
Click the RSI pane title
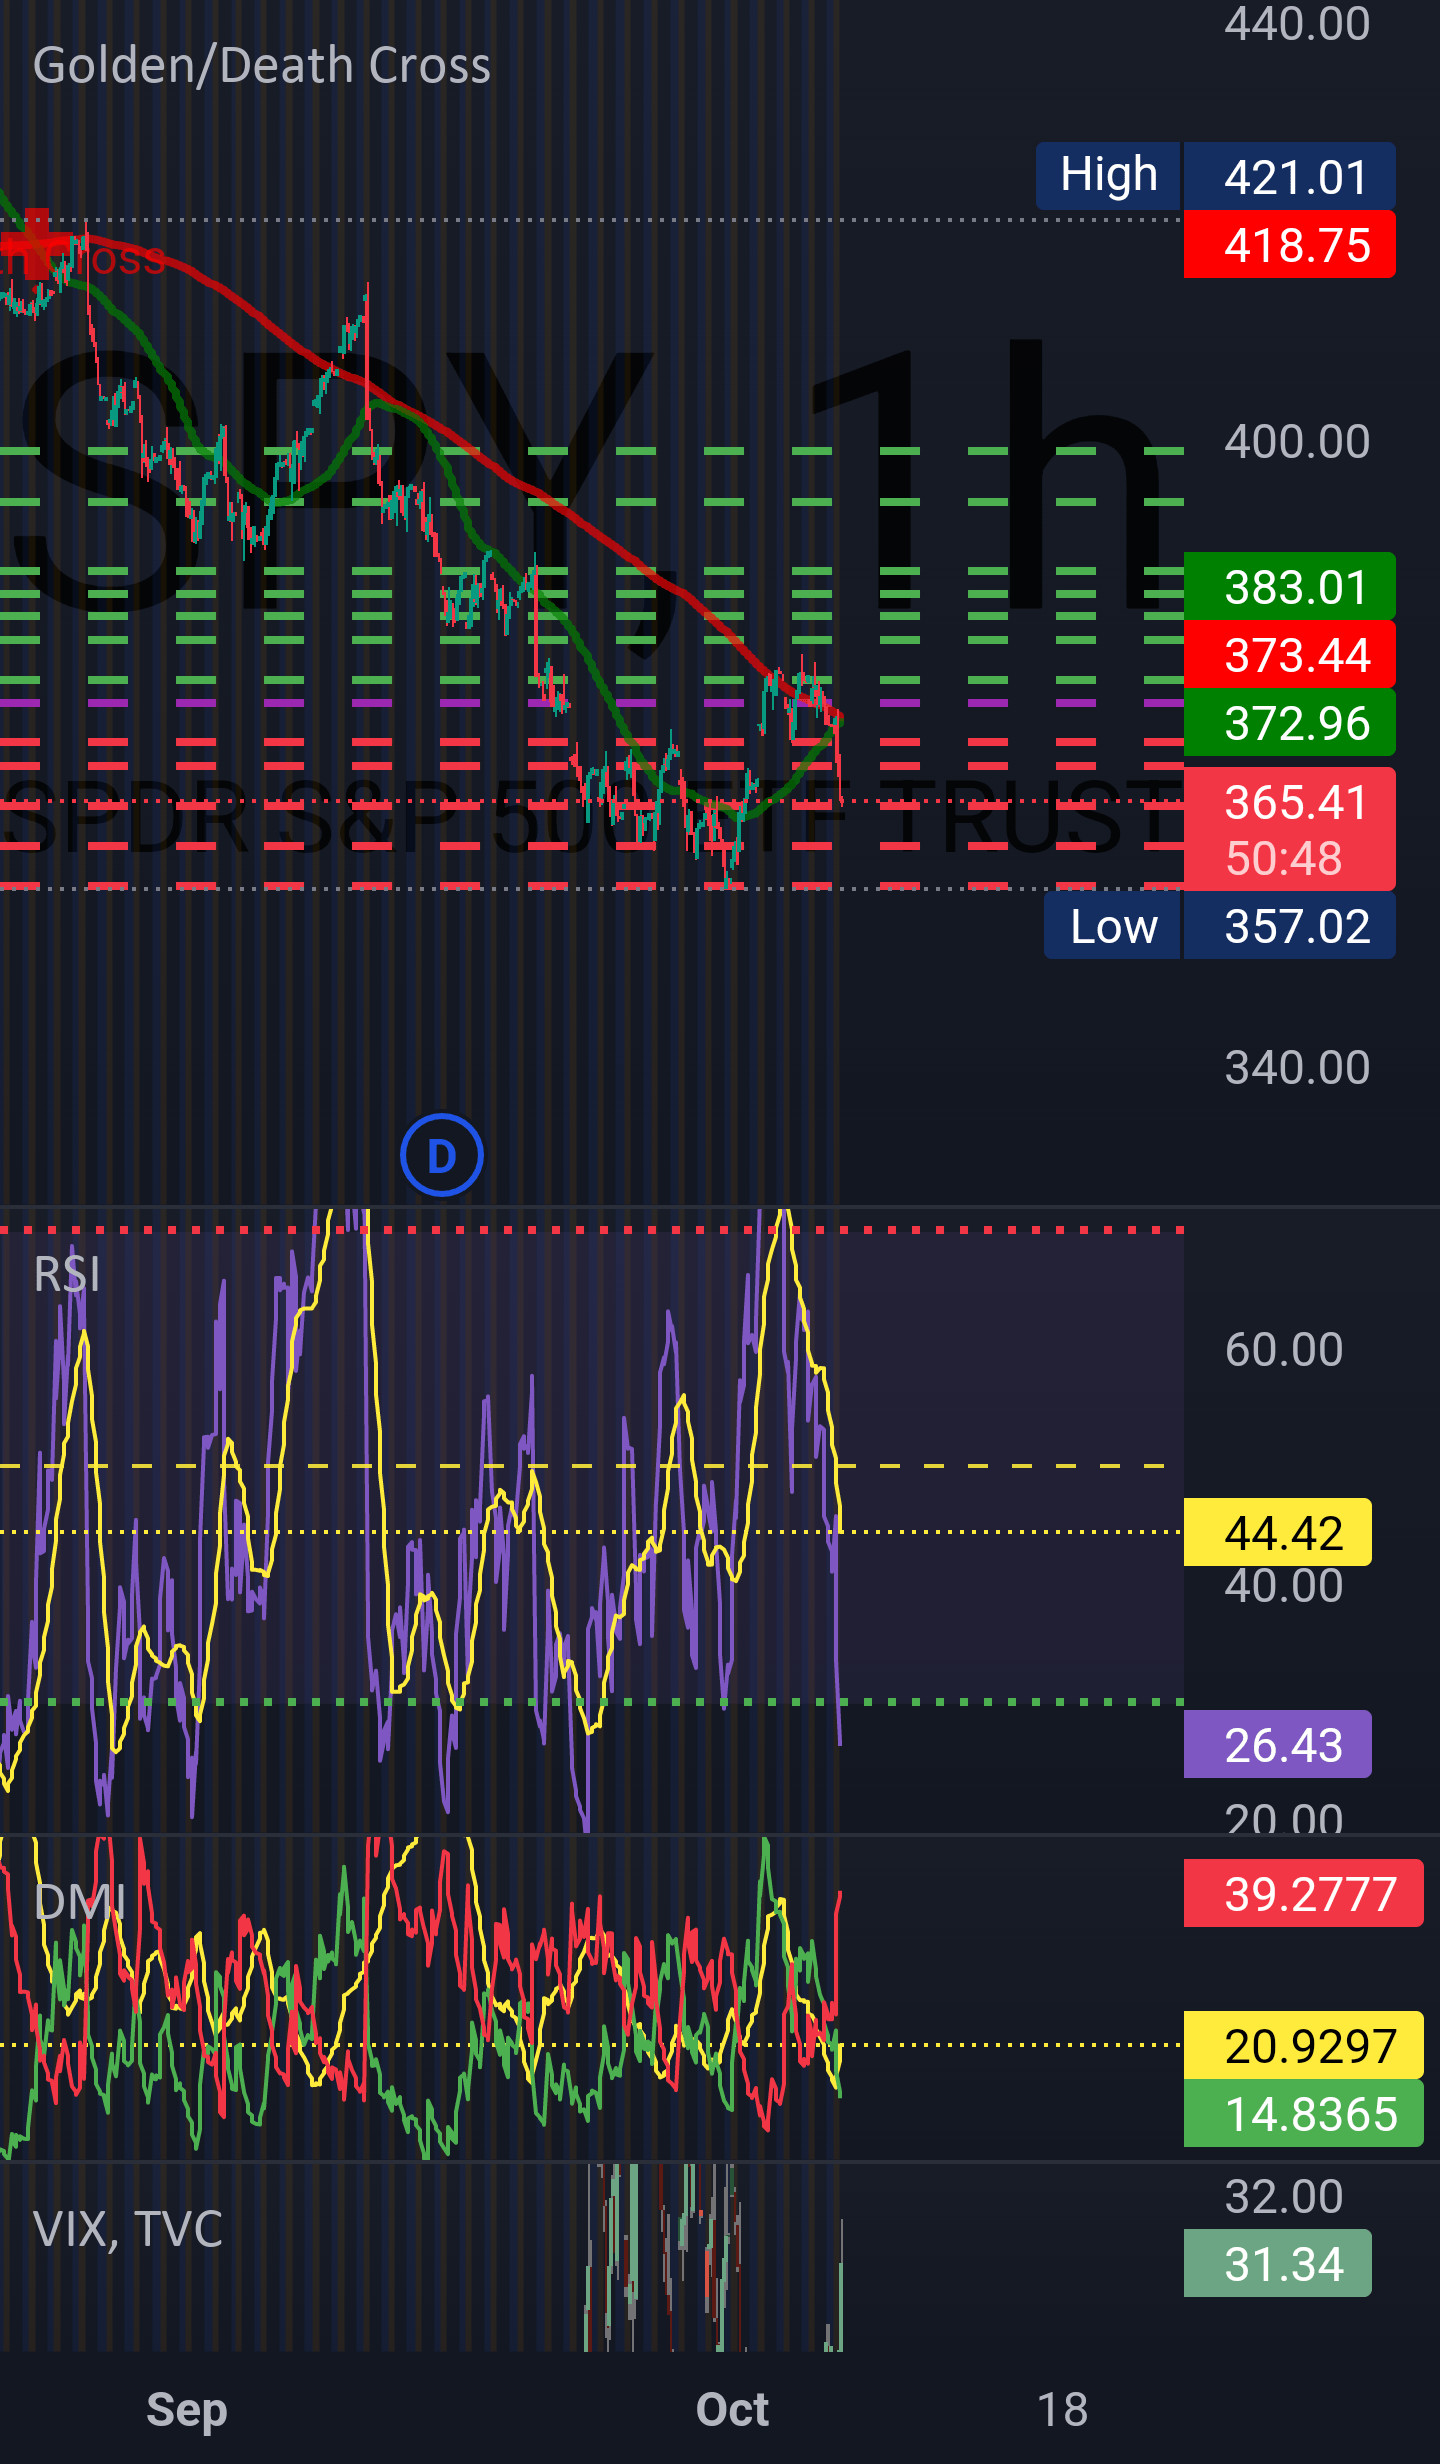tap(66, 1275)
